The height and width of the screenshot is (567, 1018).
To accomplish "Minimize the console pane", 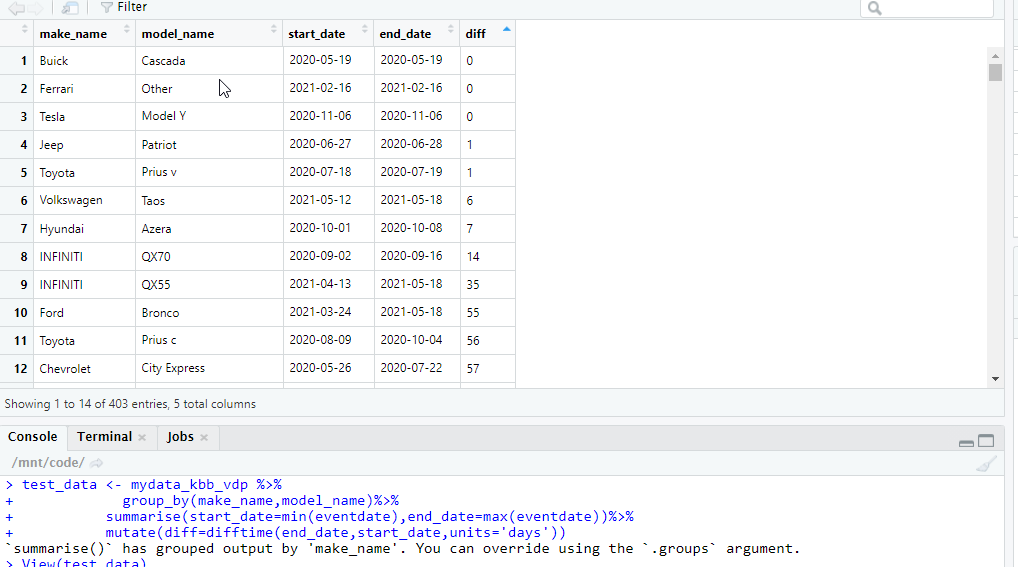I will [966, 442].
